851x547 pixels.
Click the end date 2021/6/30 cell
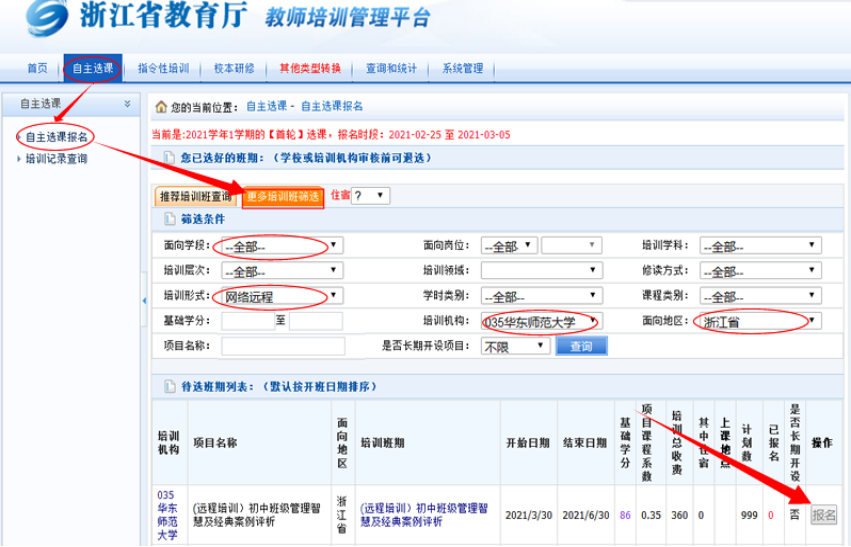(x=586, y=516)
